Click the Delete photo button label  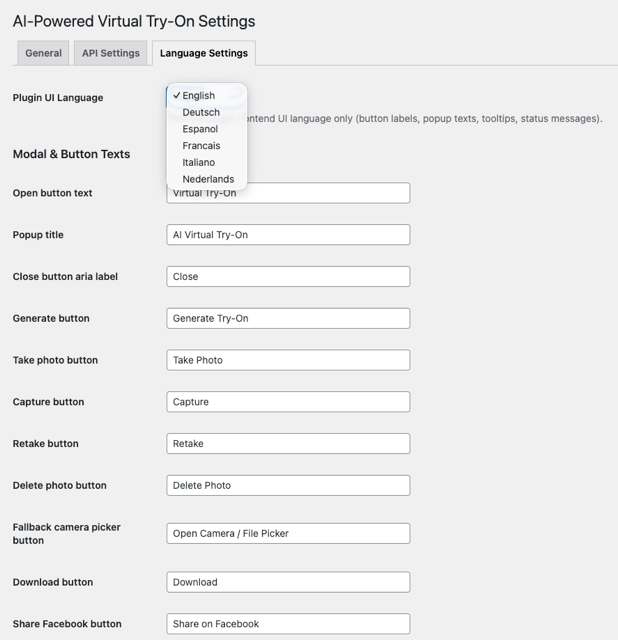pyautogui.click(x=60, y=486)
